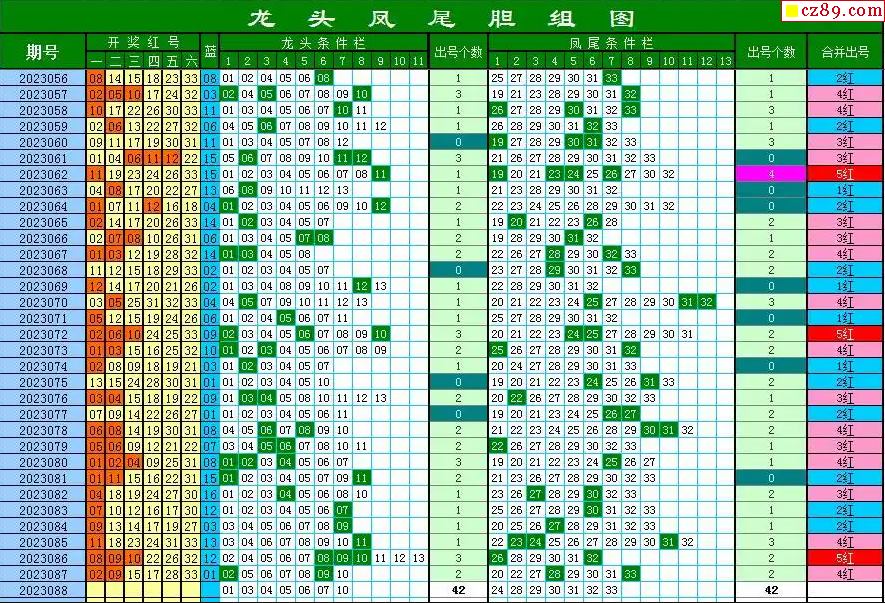Select issue row 2023056
This screenshot has height=603, width=885.
[43, 78]
